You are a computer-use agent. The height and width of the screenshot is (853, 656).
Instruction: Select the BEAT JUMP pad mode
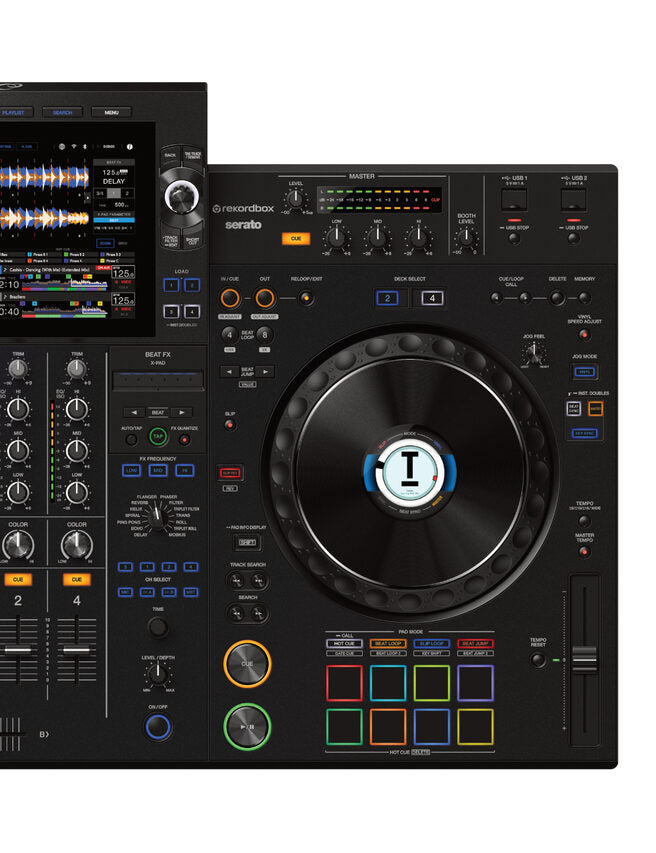pos(475,643)
